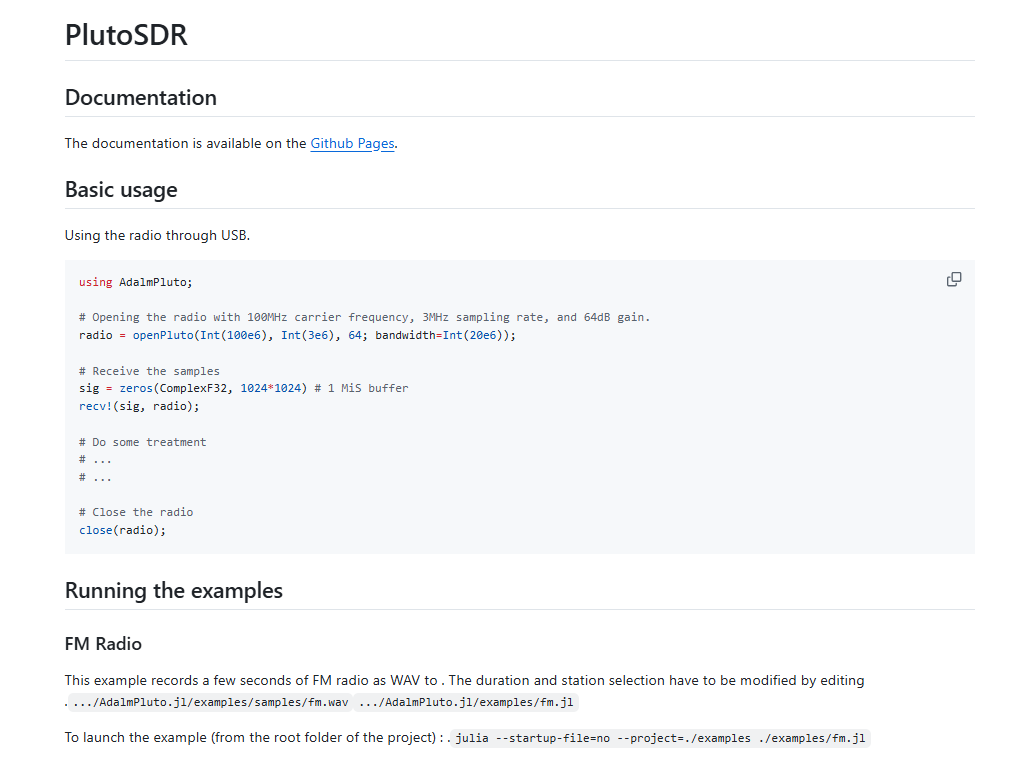Click the 'recv!(sig, radio);' code line
The image size is (1030, 773).
[139, 407]
